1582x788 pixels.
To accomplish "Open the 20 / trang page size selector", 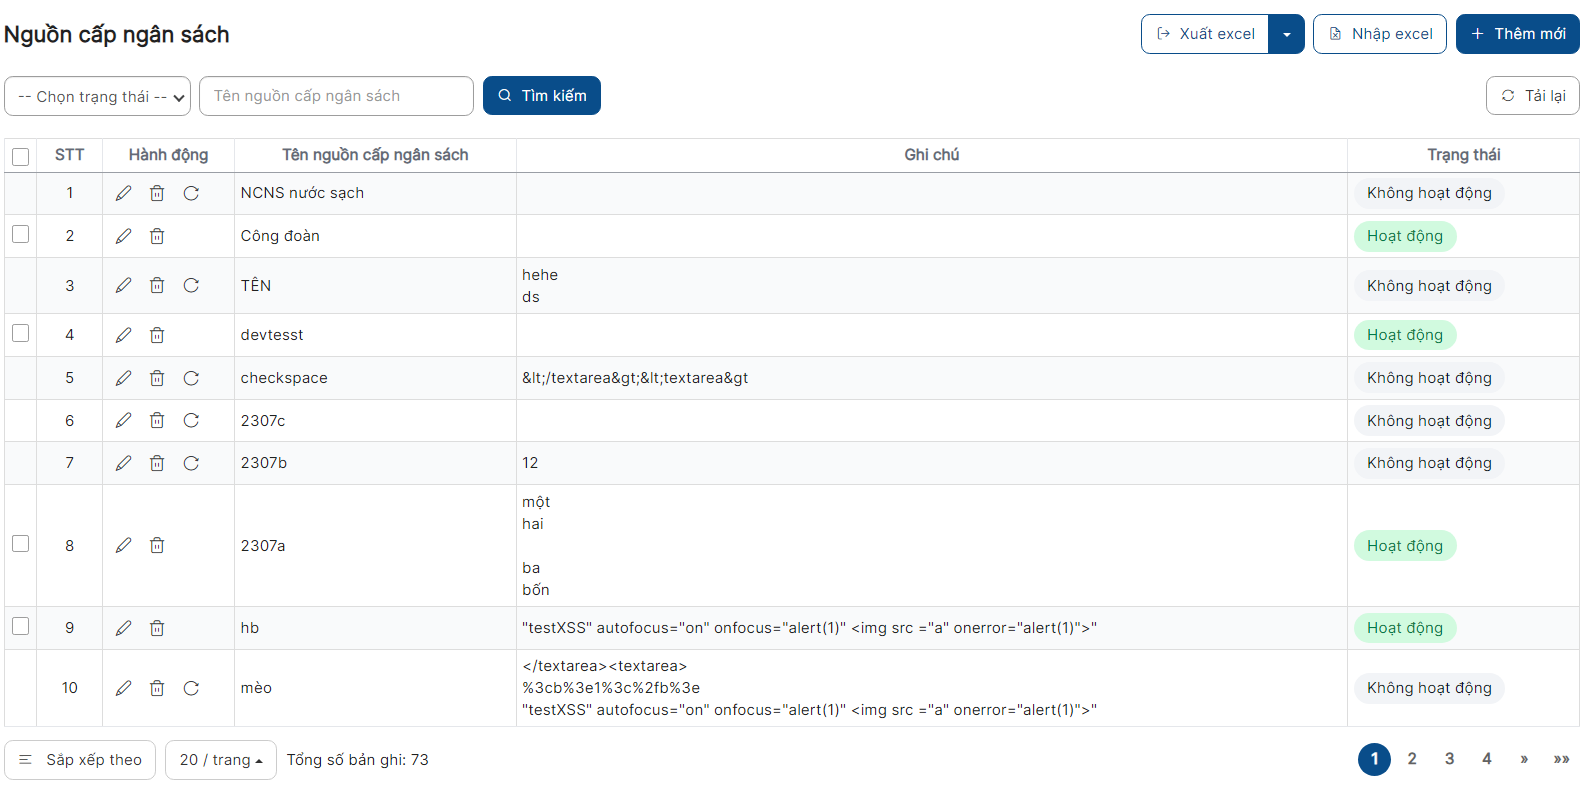I will coord(220,760).
